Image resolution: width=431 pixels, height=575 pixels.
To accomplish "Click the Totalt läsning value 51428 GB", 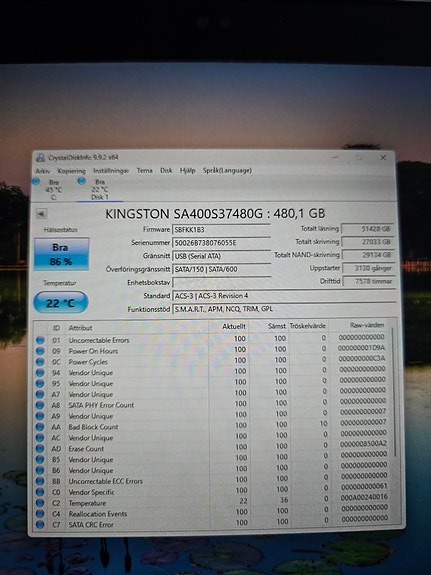I will pos(368,229).
